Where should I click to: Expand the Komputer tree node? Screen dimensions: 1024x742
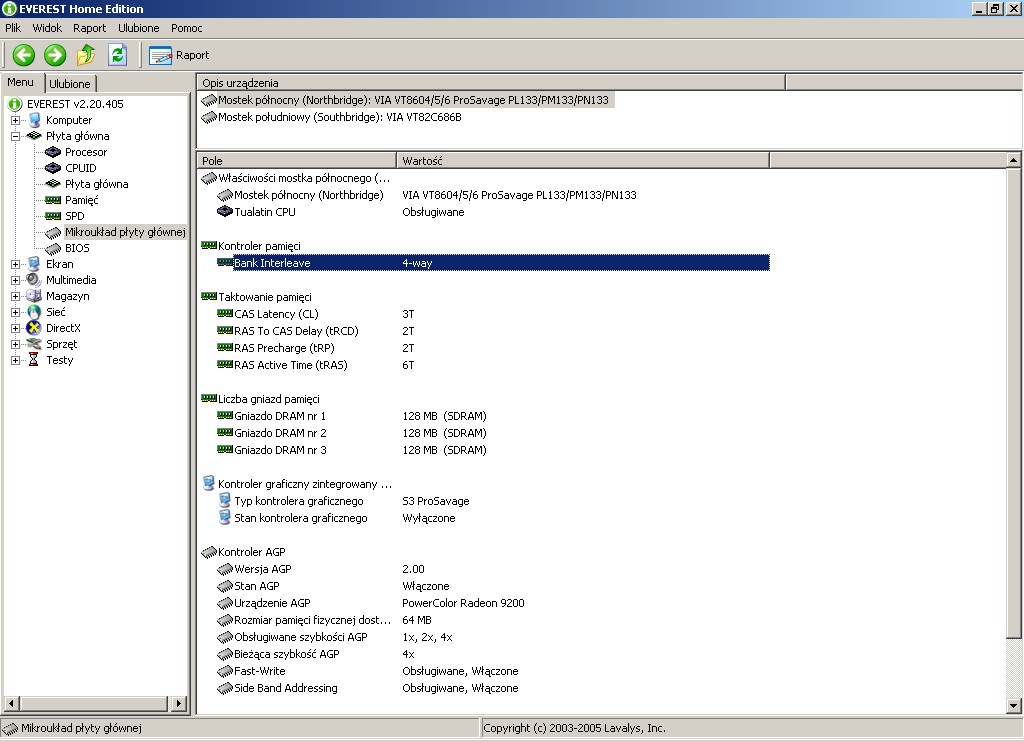point(16,120)
